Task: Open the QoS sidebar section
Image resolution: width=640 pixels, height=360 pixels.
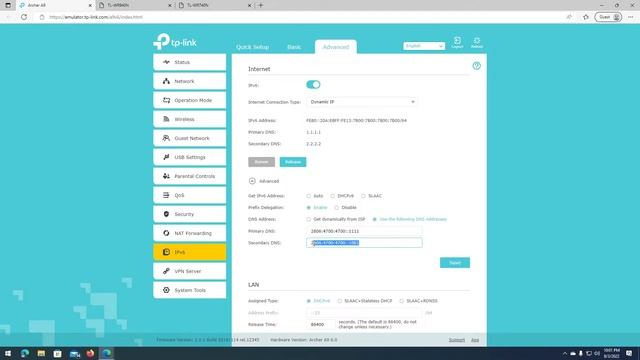Action: (x=189, y=195)
